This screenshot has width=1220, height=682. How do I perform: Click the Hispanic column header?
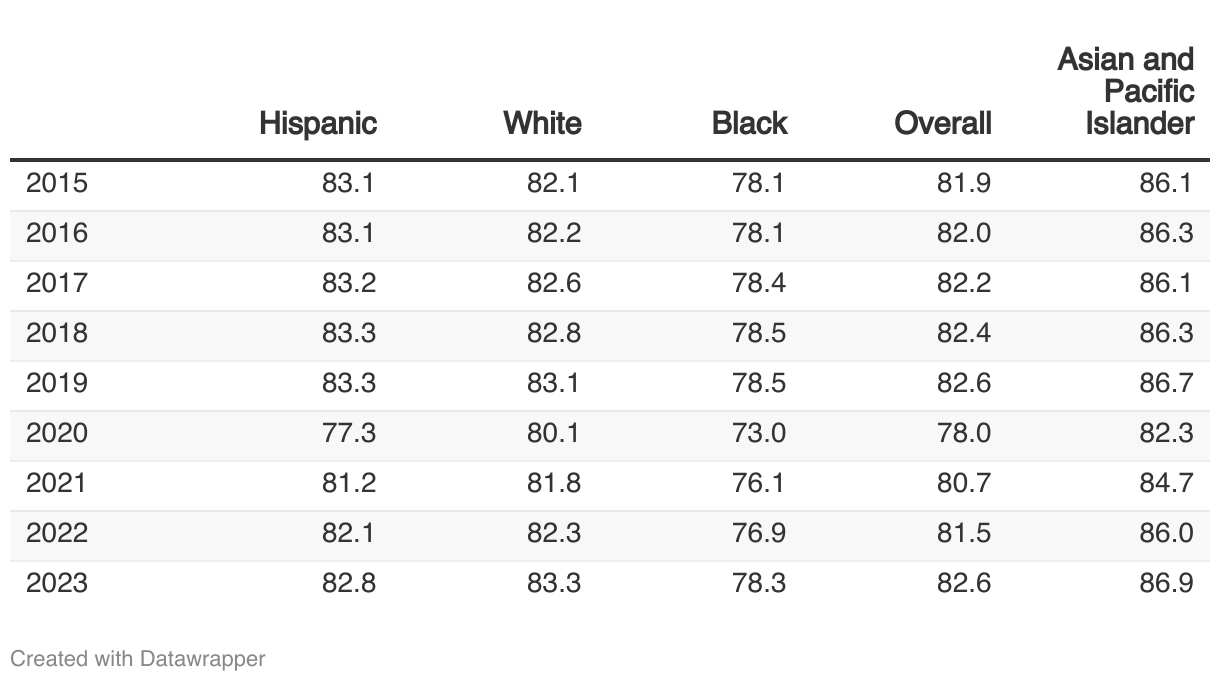point(317,123)
